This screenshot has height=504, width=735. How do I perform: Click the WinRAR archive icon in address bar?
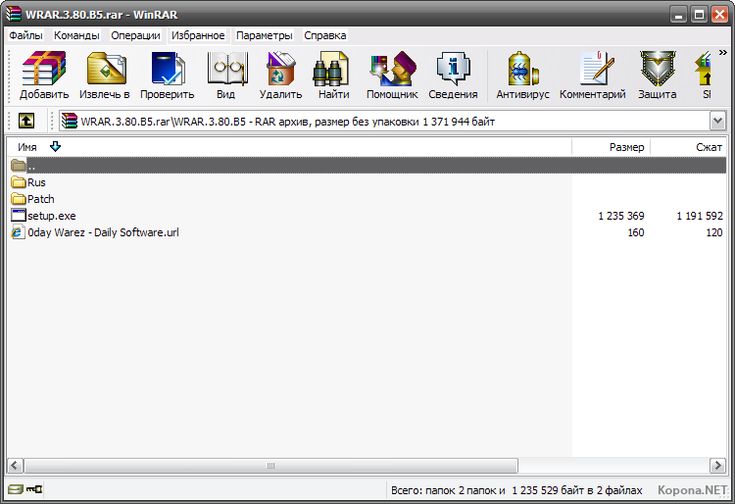69,121
